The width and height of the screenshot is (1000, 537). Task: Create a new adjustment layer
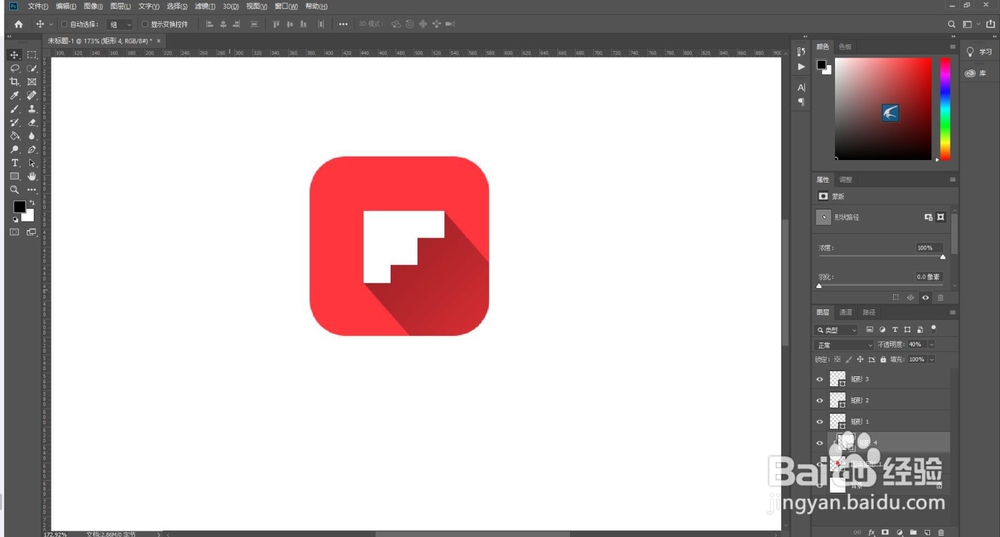[x=899, y=532]
